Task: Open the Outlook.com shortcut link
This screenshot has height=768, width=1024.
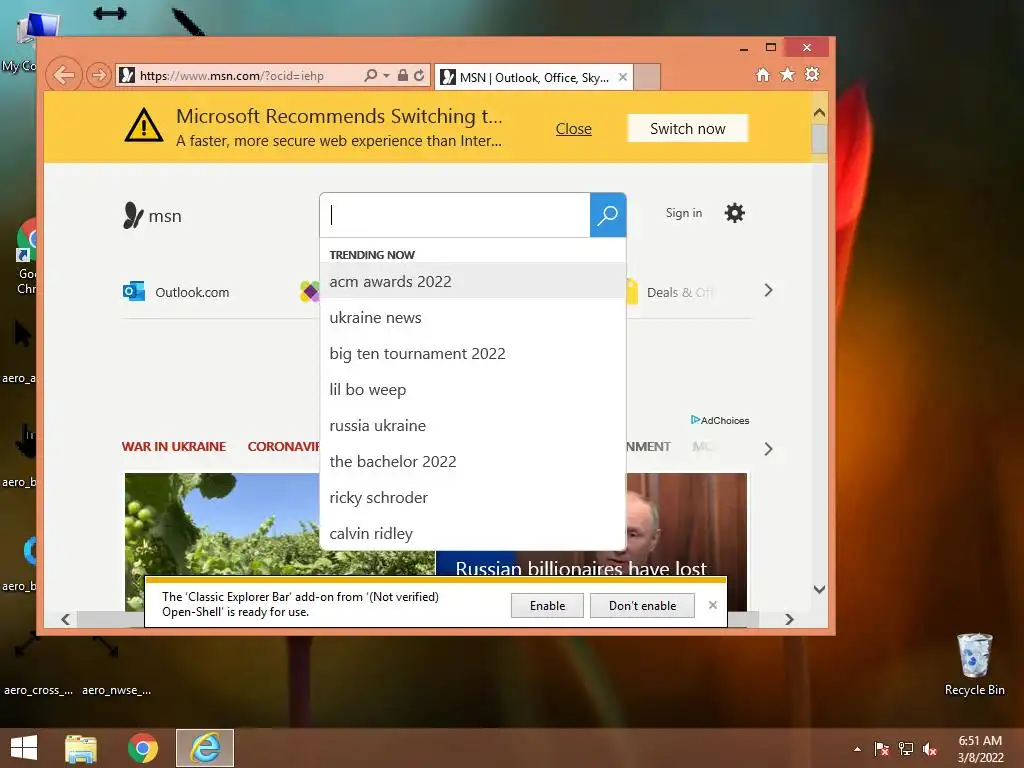Action: coord(192,292)
